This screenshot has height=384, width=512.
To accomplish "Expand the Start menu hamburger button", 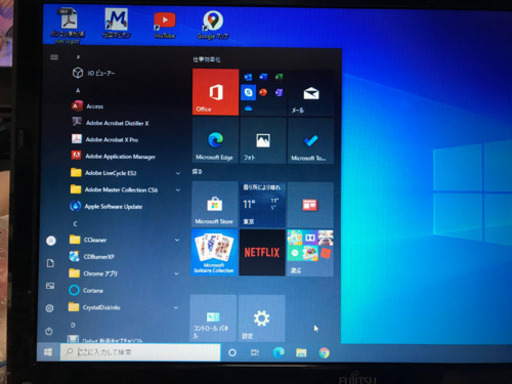I will [54, 57].
